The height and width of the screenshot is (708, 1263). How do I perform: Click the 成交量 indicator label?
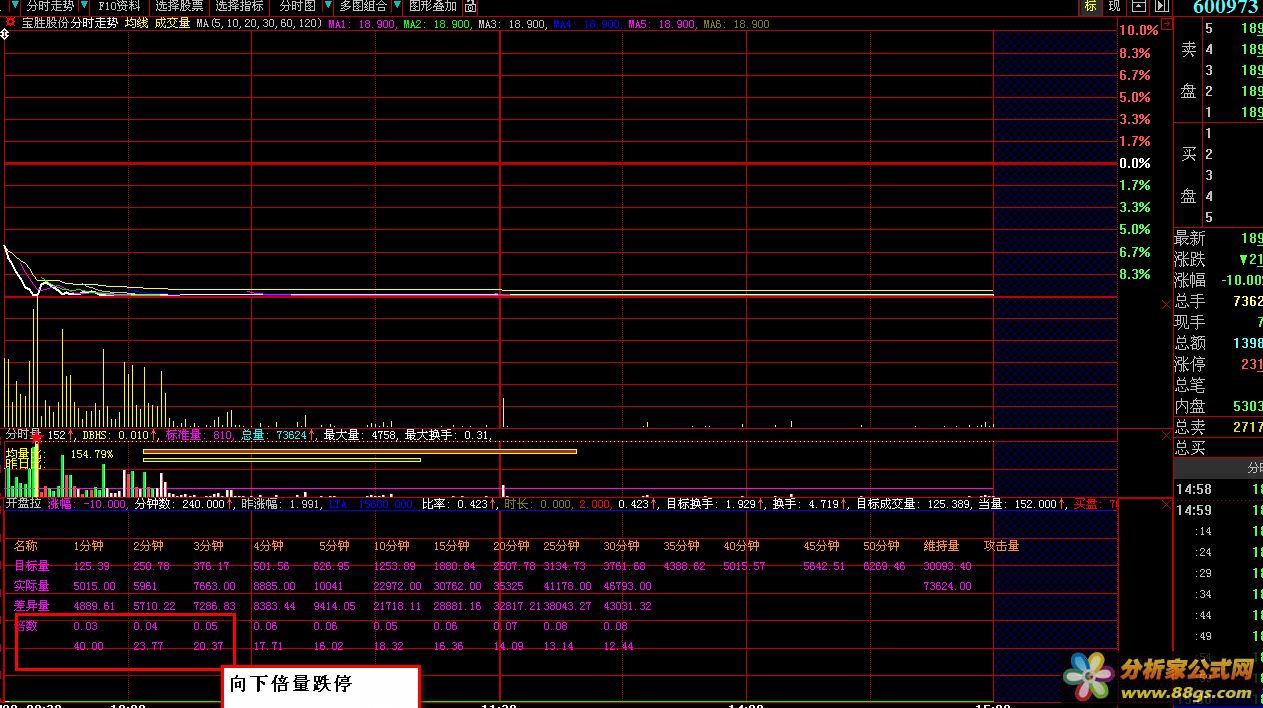172,23
